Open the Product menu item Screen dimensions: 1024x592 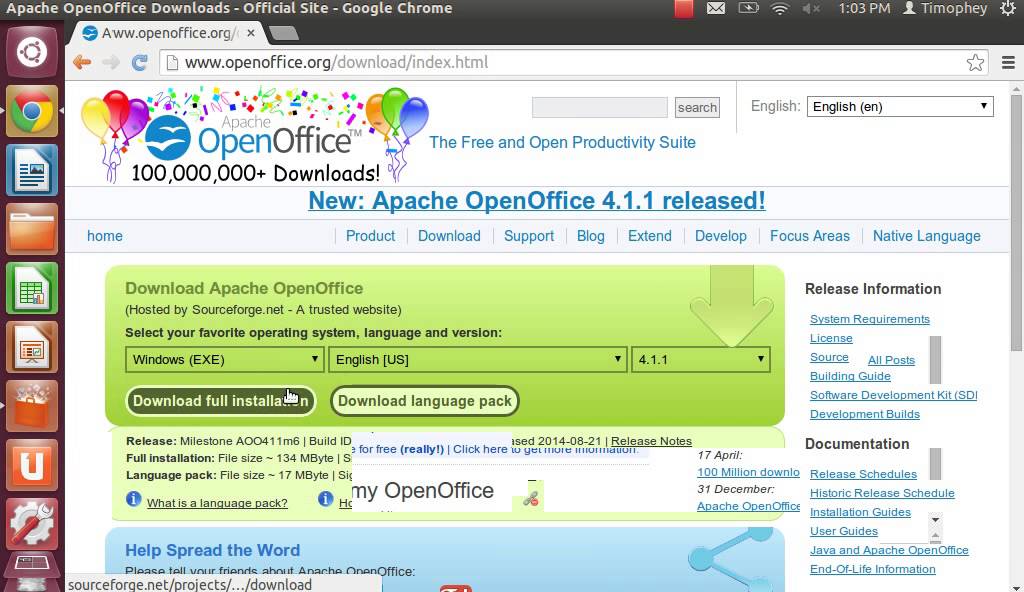point(370,236)
